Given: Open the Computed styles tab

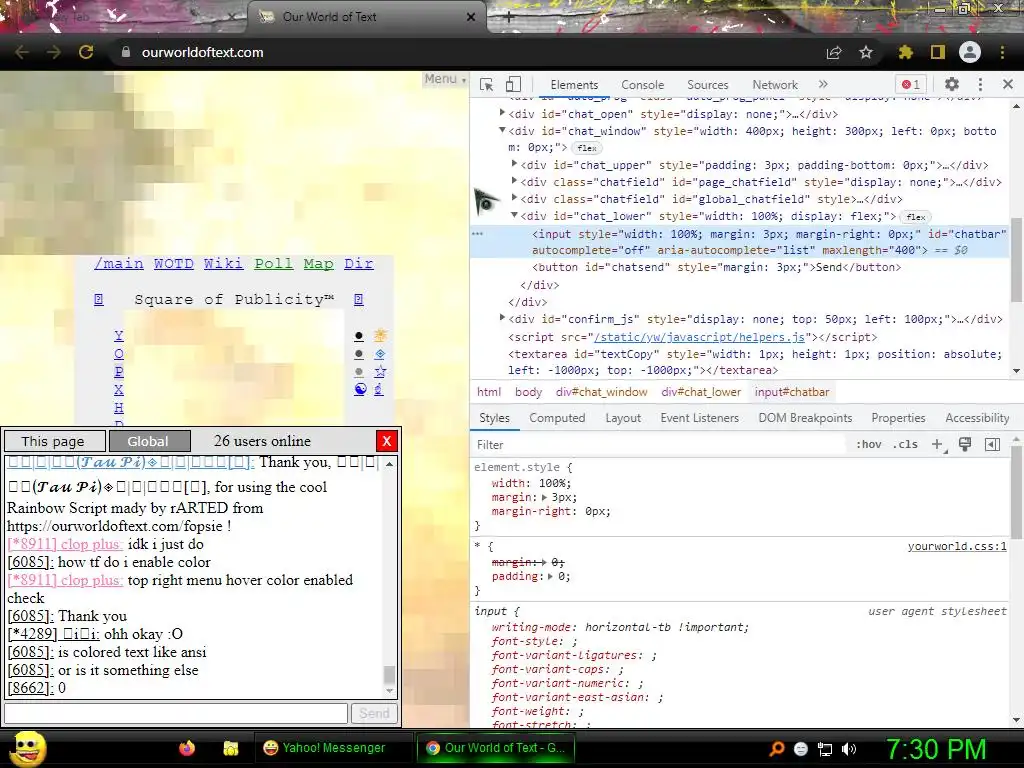Looking at the screenshot, I should [557, 418].
